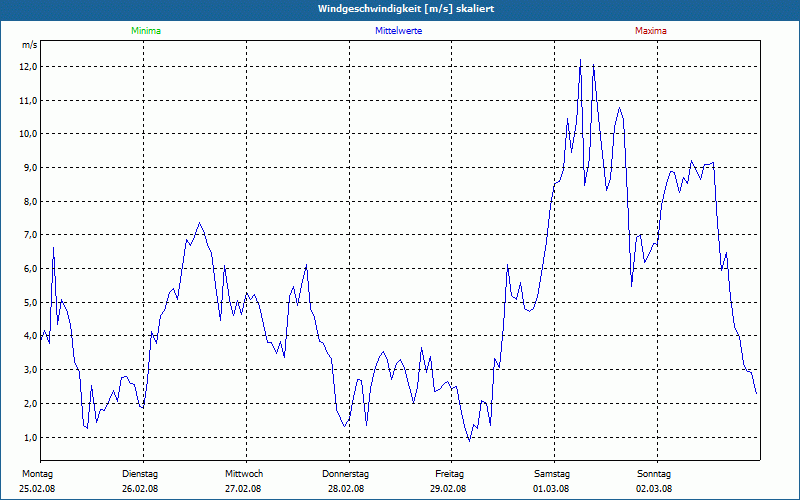Screen dimensions: 800x500
Task: Click the Donnerstag day label
Action: tap(345, 474)
